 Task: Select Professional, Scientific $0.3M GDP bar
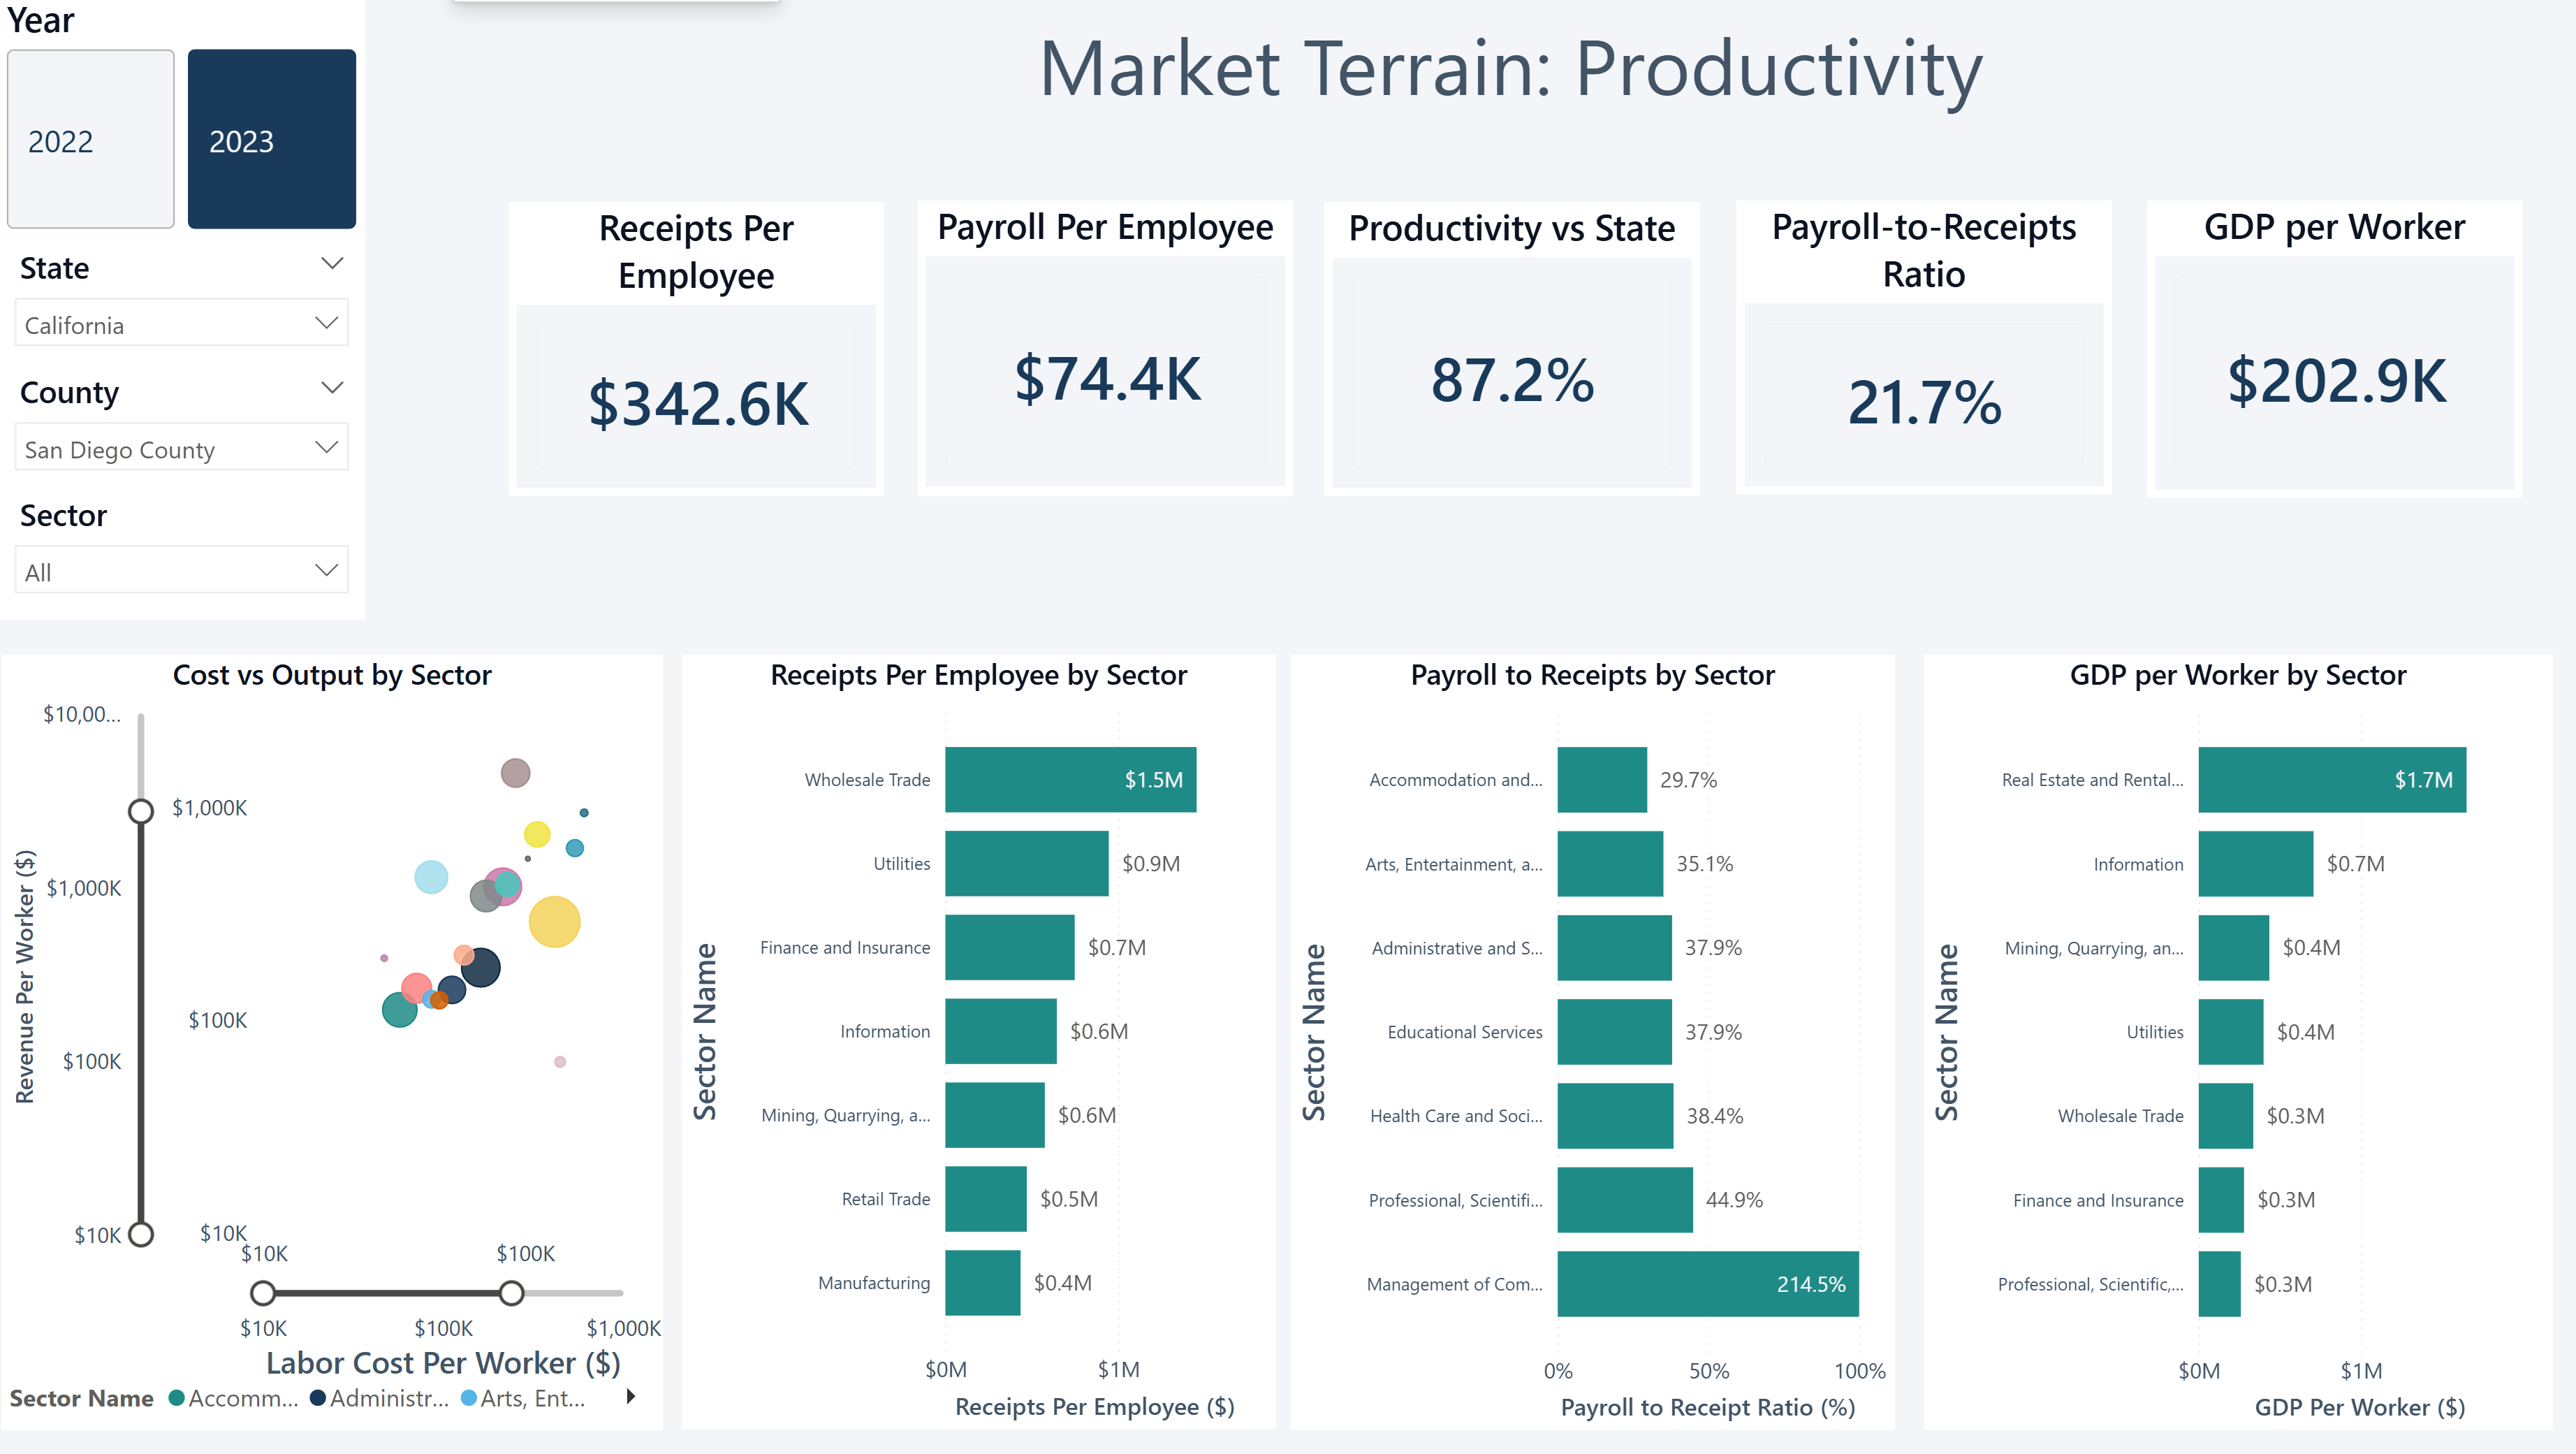coord(2219,1283)
